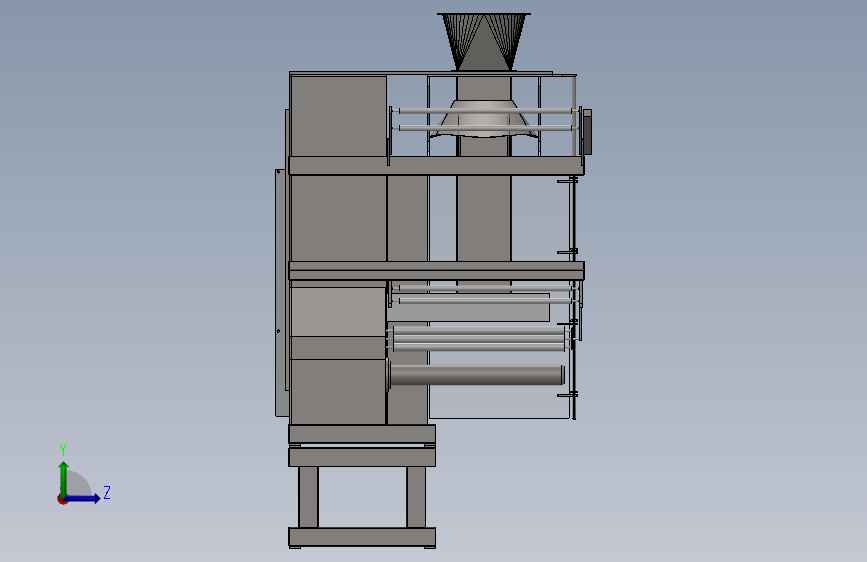Screen dimensions: 867x562
Task: Select the feed hopper funnel atop the machine
Action: click(484, 42)
